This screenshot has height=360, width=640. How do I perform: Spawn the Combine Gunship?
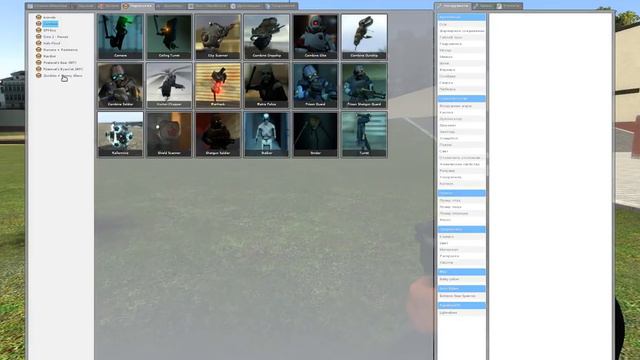(364, 37)
